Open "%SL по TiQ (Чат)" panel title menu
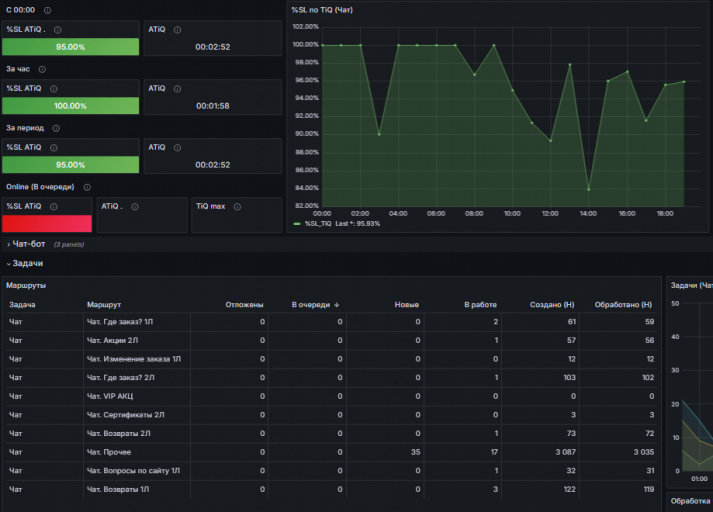 (x=322, y=10)
